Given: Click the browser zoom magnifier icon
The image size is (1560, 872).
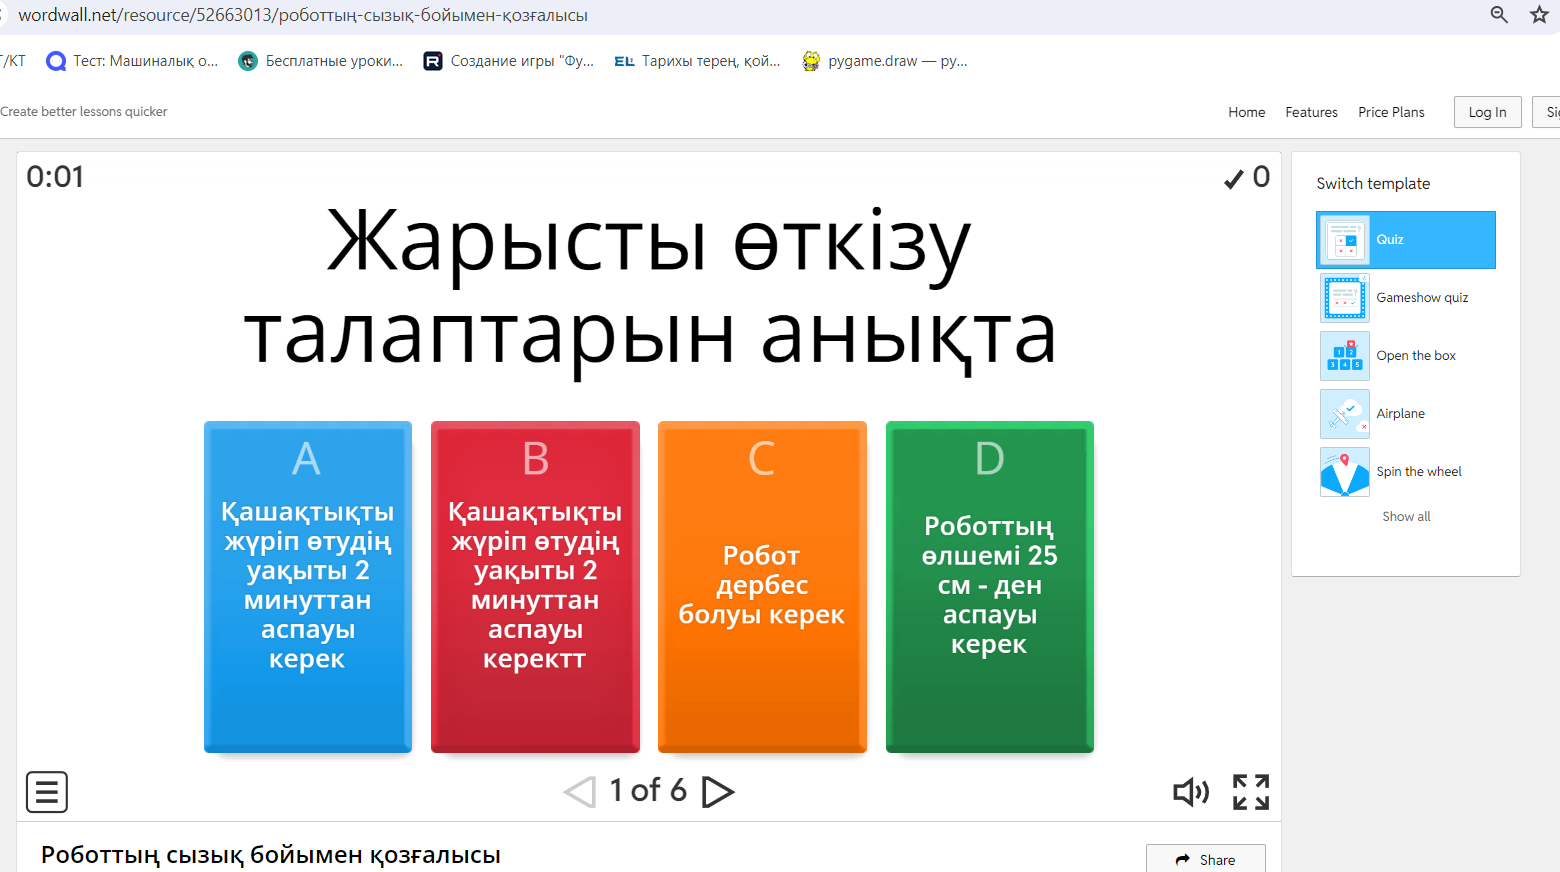Looking at the screenshot, I should click(1499, 14).
